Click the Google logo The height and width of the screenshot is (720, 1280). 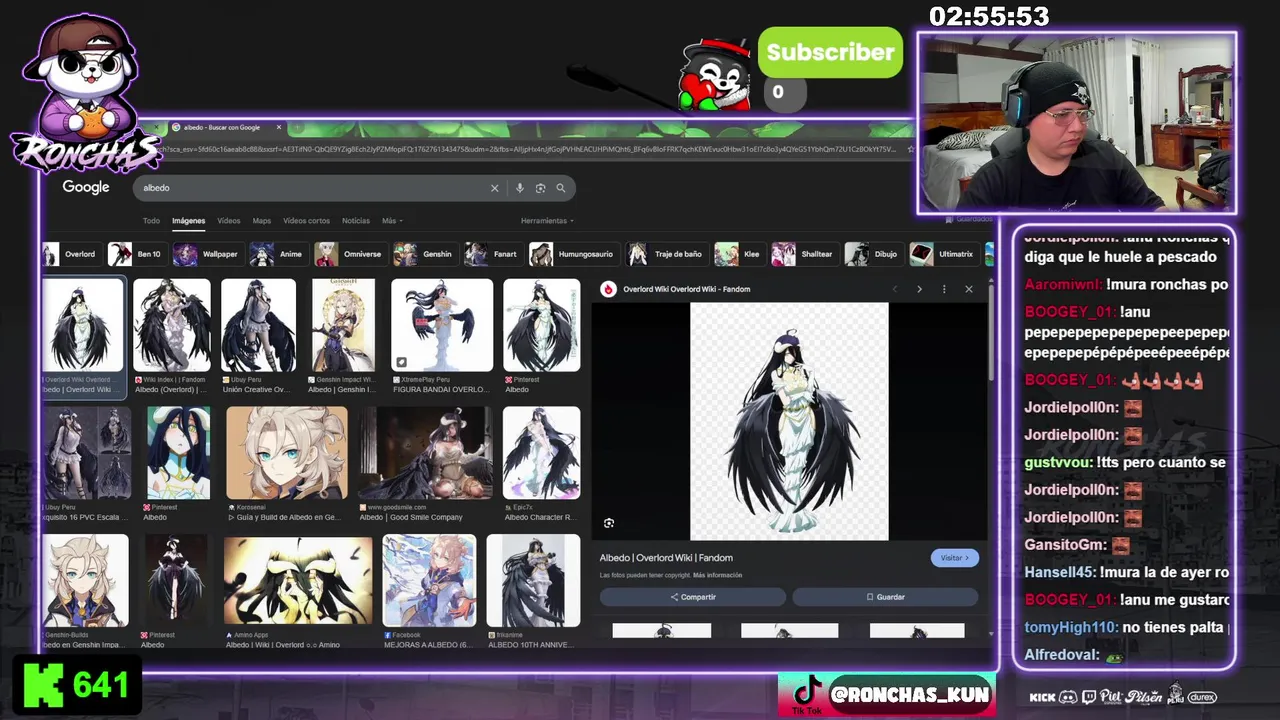pos(86,187)
